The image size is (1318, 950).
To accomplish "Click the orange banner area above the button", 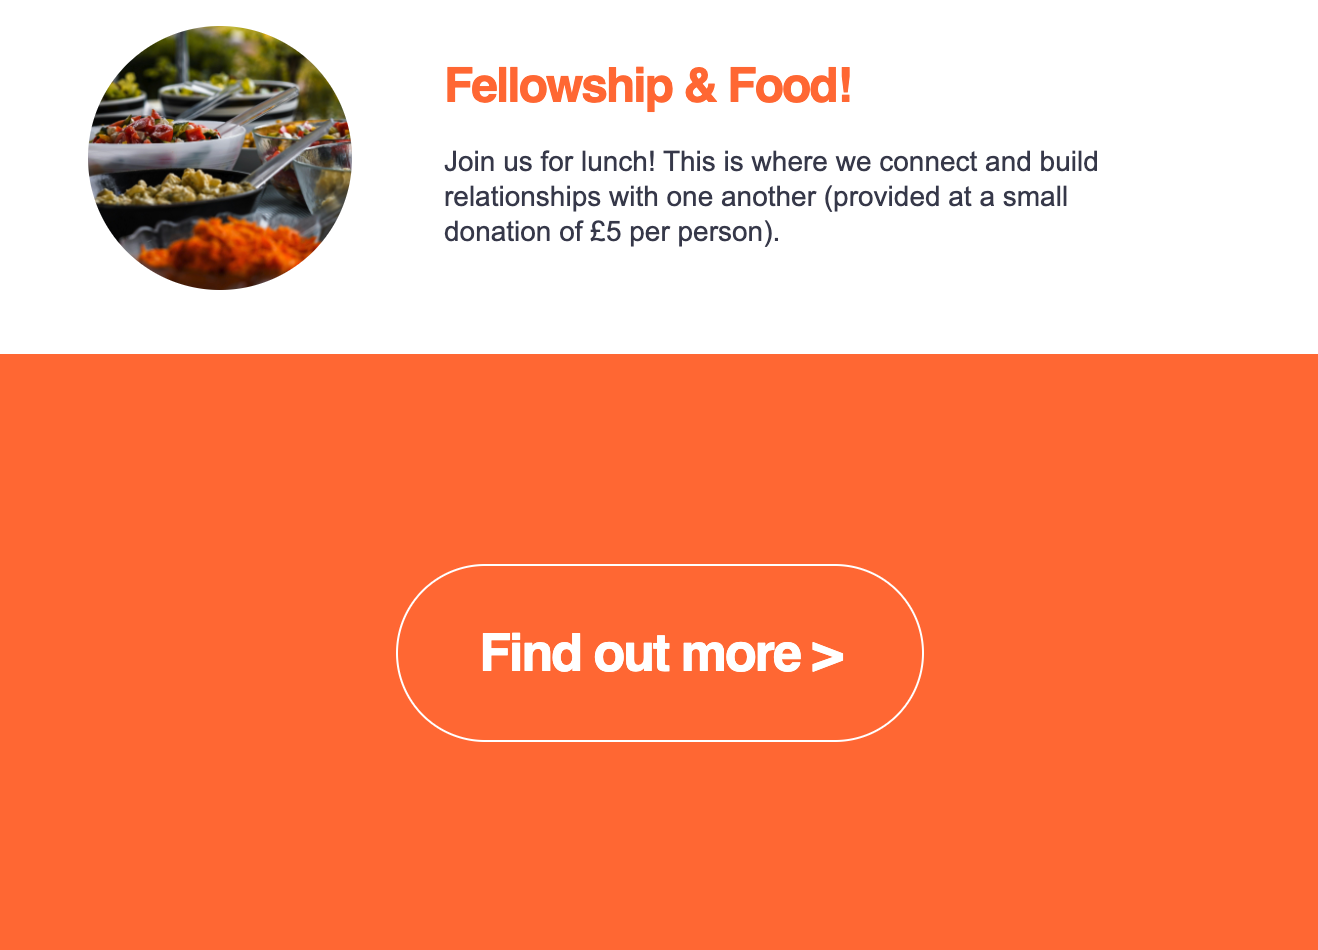I will (x=659, y=458).
